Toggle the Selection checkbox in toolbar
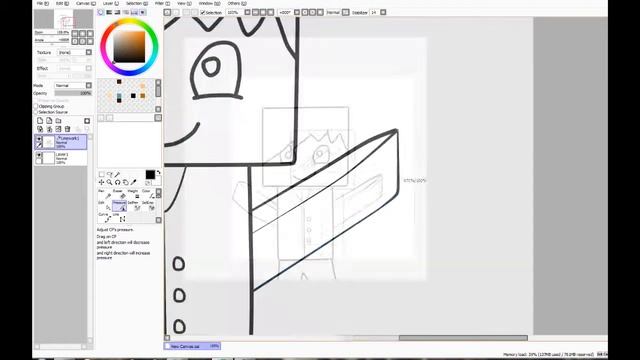This screenshot has height=360, width=640. (x=203, y=13)
